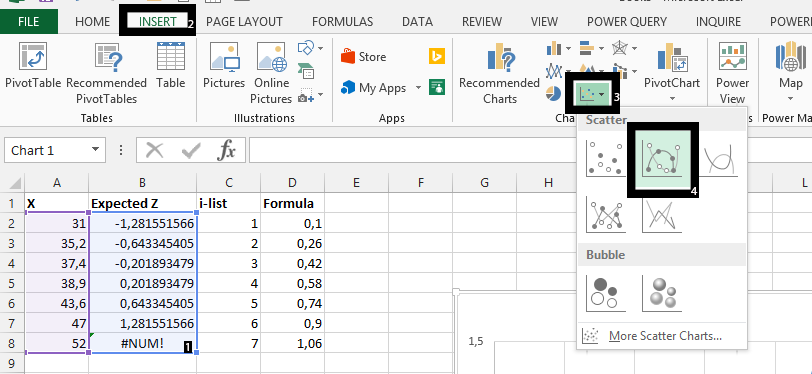Select the 3-D Bubble chart

[x=662, y=293]
